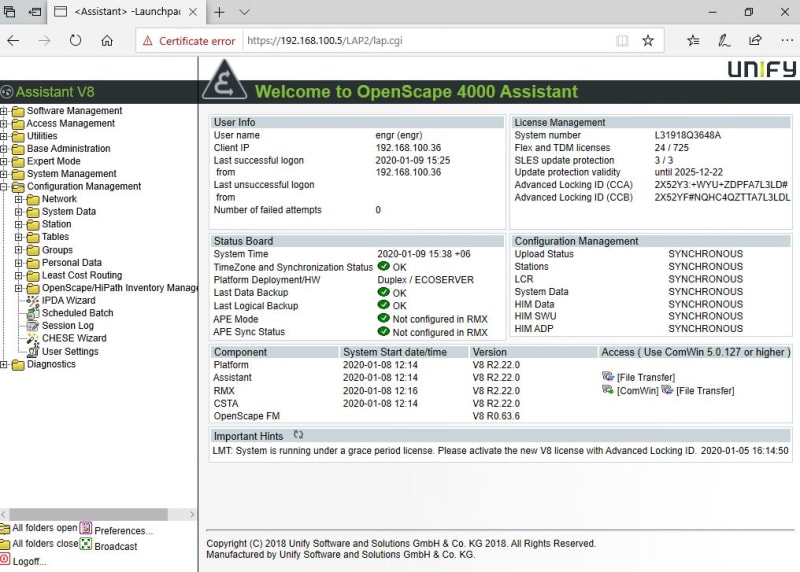Click the scrollbar right arrow in navigation pane
The image size is (800, 572).
[x=192, y=514]
